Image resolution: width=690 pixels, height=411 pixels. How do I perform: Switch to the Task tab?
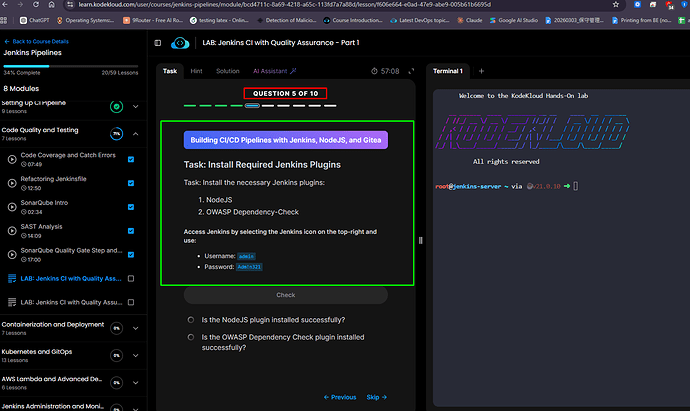coord(170,71)
